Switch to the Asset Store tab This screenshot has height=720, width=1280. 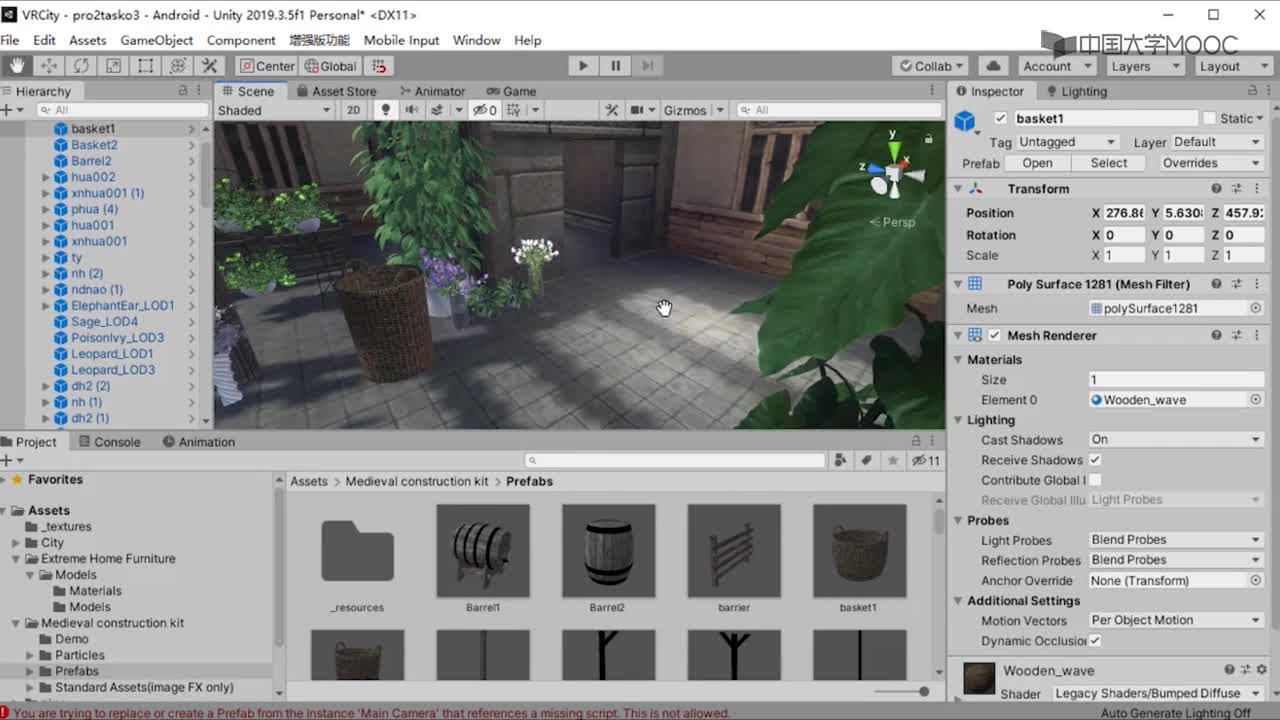[x=337, y=91]
